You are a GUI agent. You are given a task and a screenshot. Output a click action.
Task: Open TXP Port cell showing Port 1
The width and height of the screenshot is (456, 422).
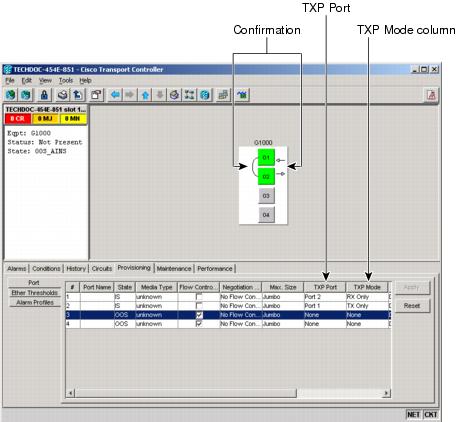point(325,306)
